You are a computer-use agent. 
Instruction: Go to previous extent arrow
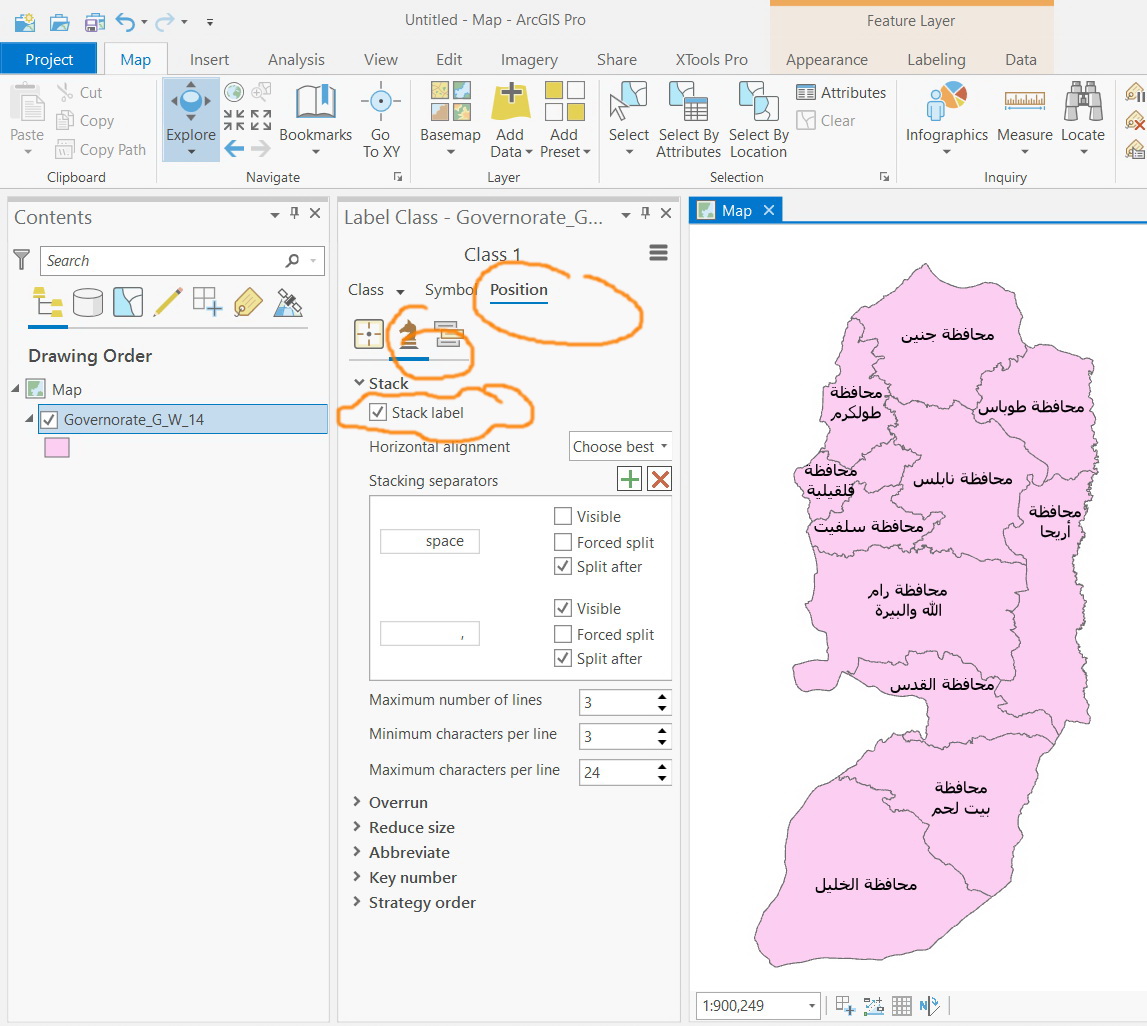234,149
